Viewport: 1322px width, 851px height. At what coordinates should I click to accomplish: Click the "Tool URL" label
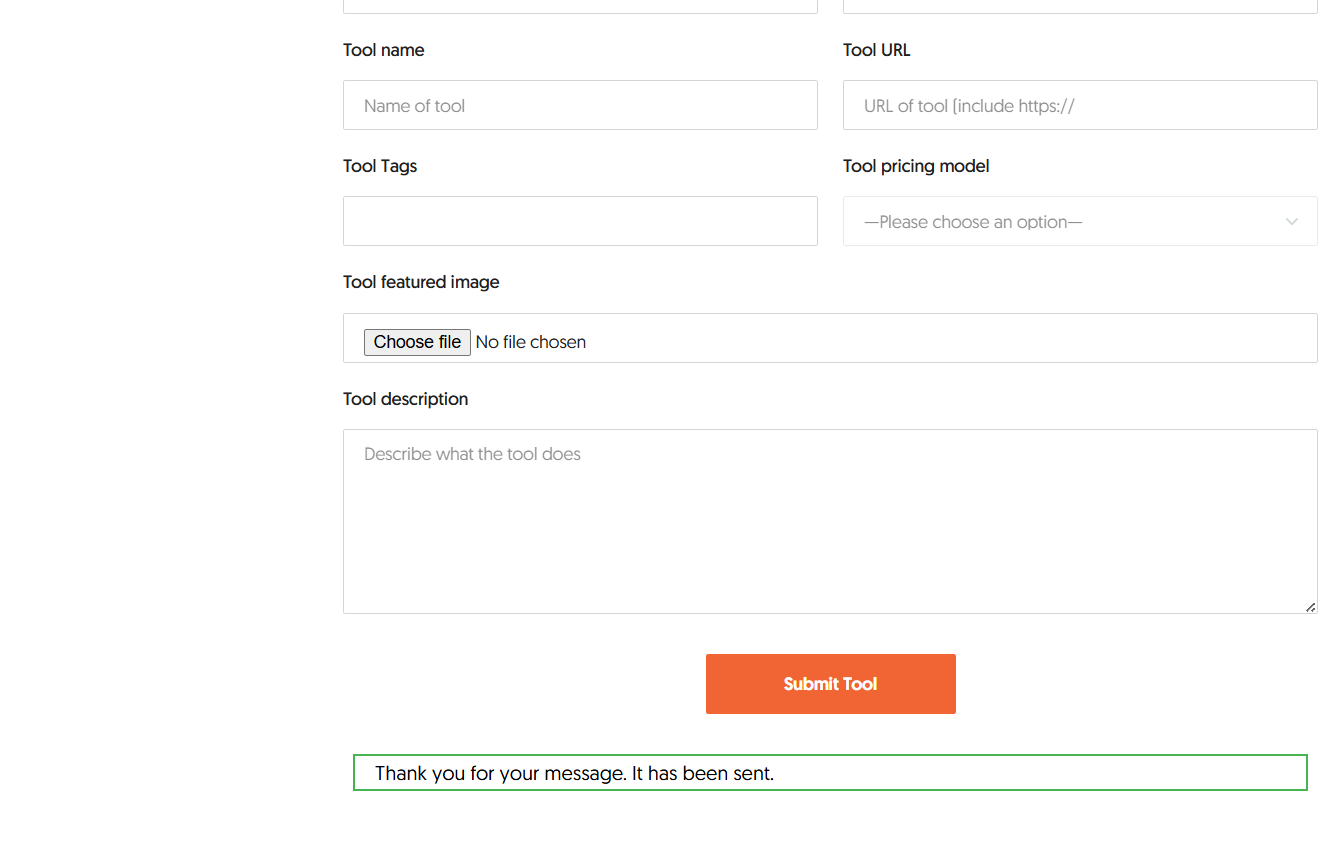coord(877,50)
